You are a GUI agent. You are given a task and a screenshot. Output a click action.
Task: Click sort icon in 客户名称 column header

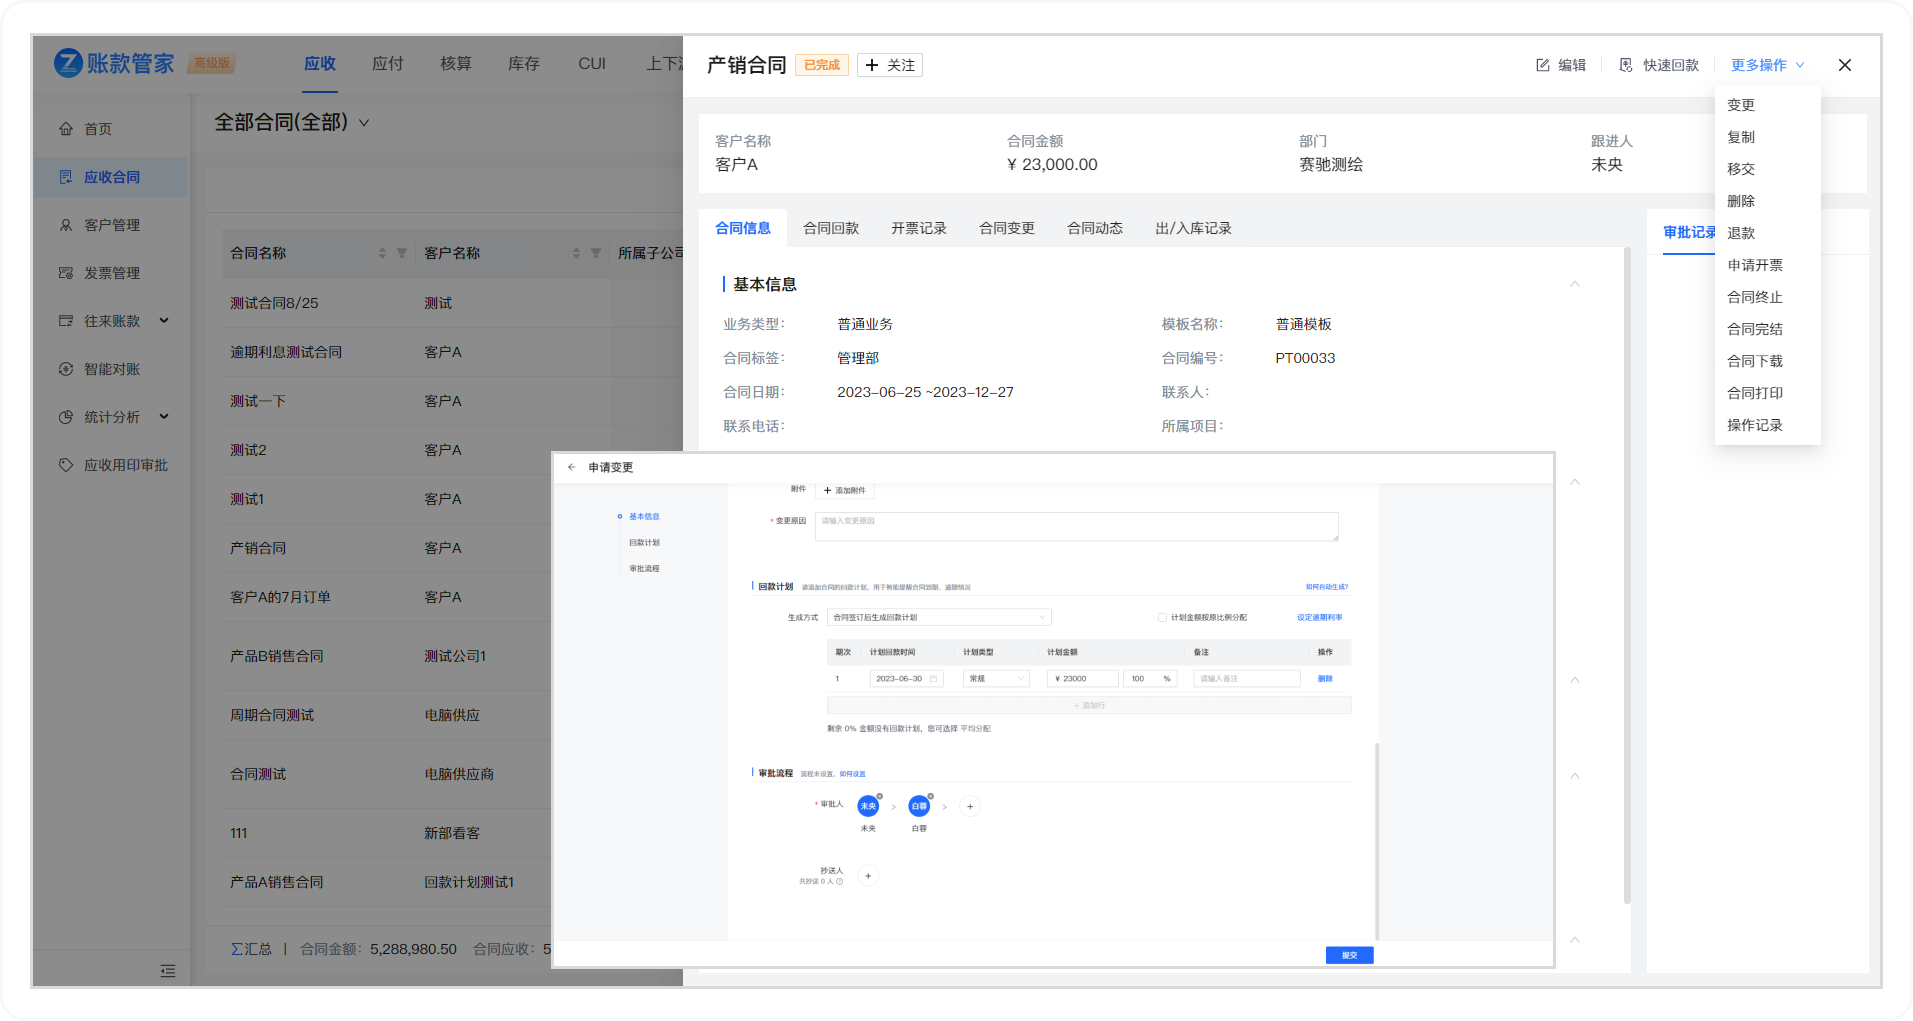point(576,253)
